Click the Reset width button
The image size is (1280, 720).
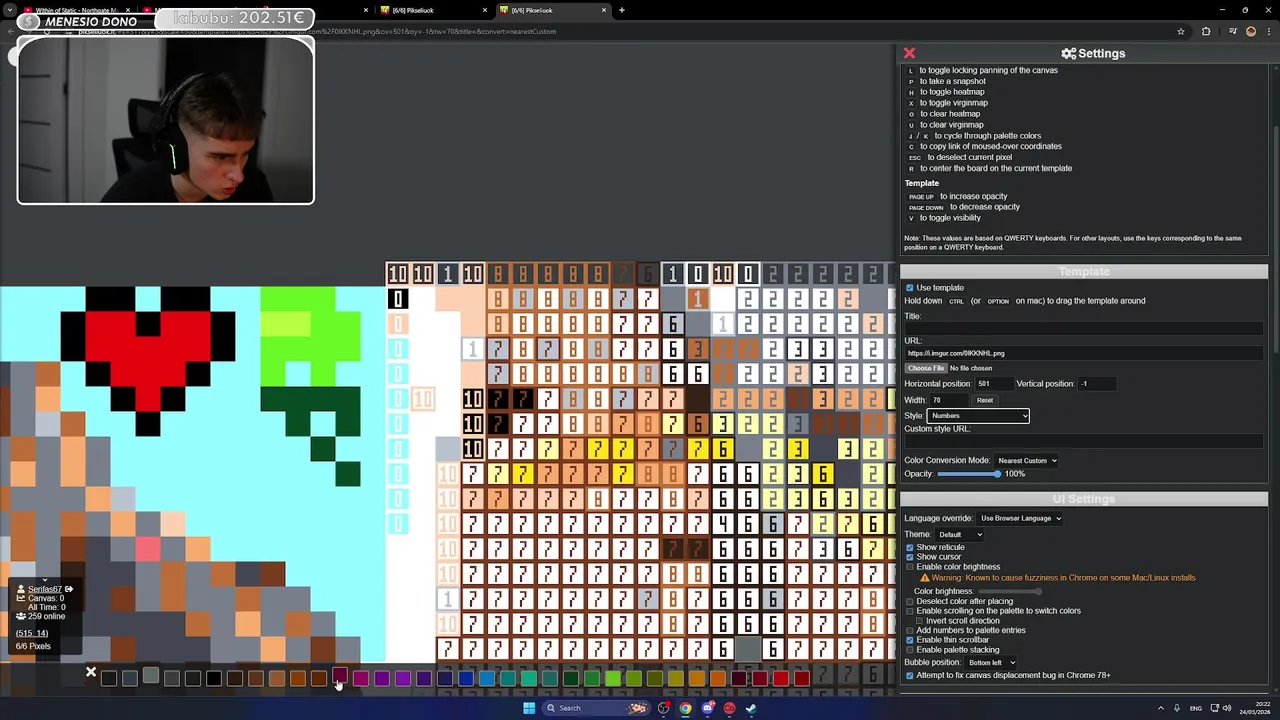(985, 400)
